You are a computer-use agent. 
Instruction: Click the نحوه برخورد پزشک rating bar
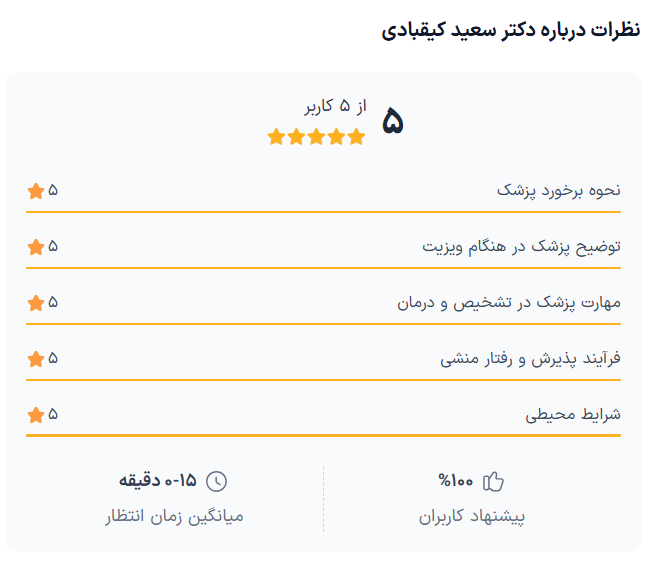(x=324, y=212)
